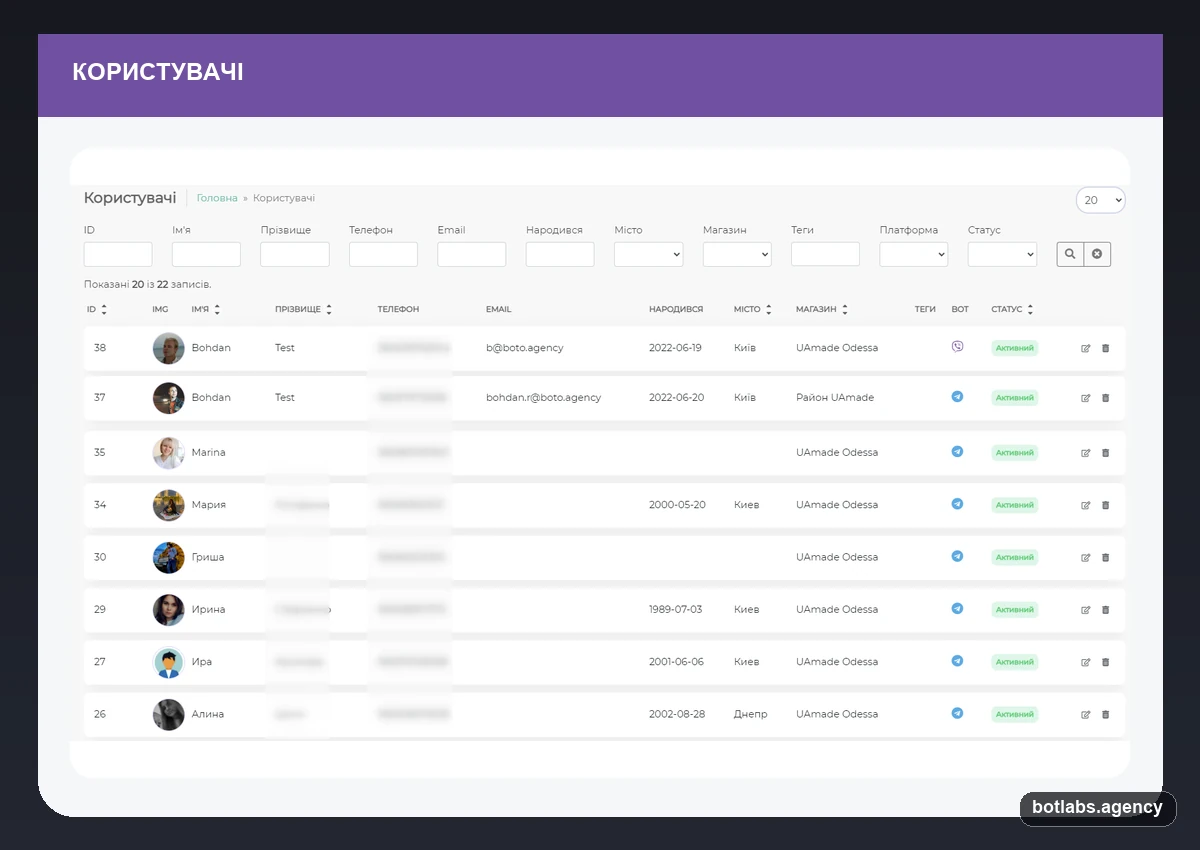Sort table by Ім'я column header
The height and width of the screenshot is (850, 1200).
point(206,309)
